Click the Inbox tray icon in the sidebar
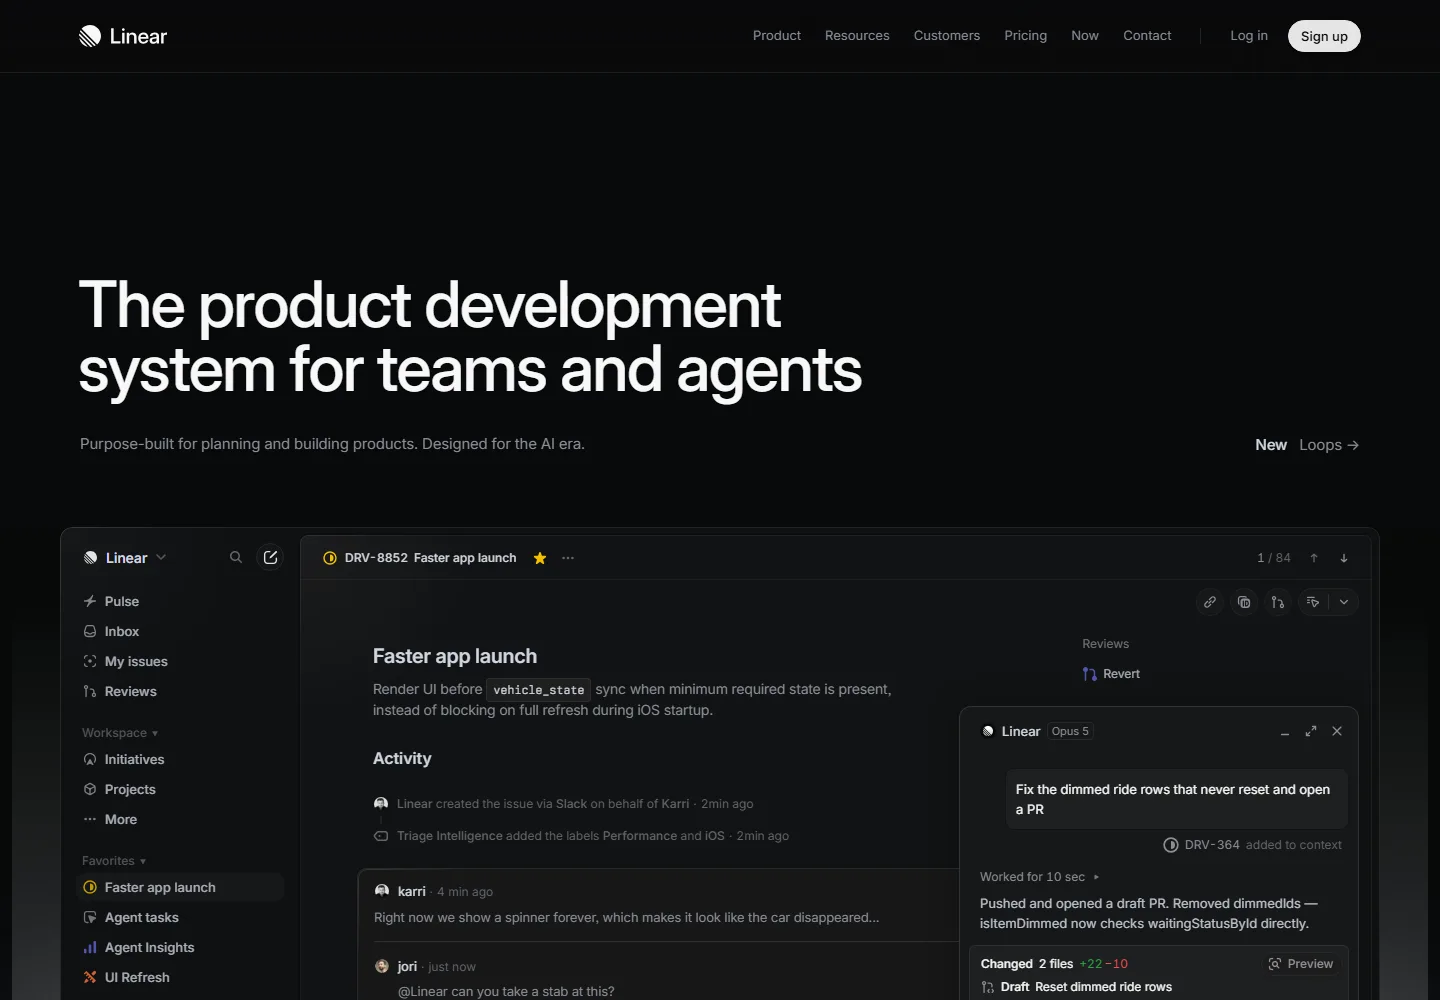1440x1000 pixels. pos(90,631)
